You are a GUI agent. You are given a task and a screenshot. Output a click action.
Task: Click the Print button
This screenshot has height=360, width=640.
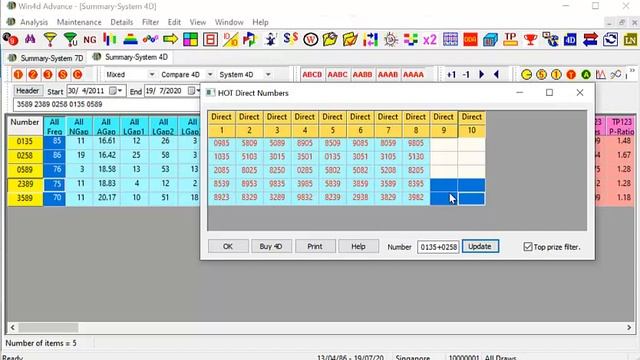pyautogui.click(x=315, y=246)
